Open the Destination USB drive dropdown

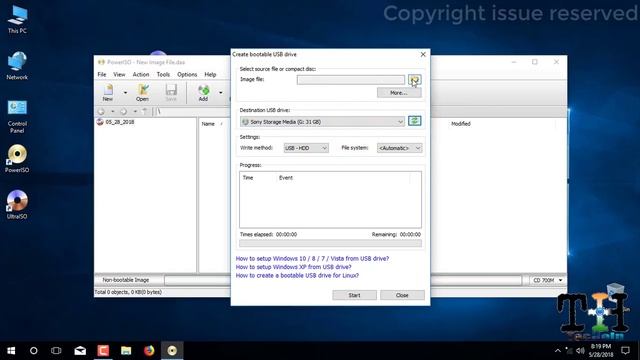tap(322, 122)
